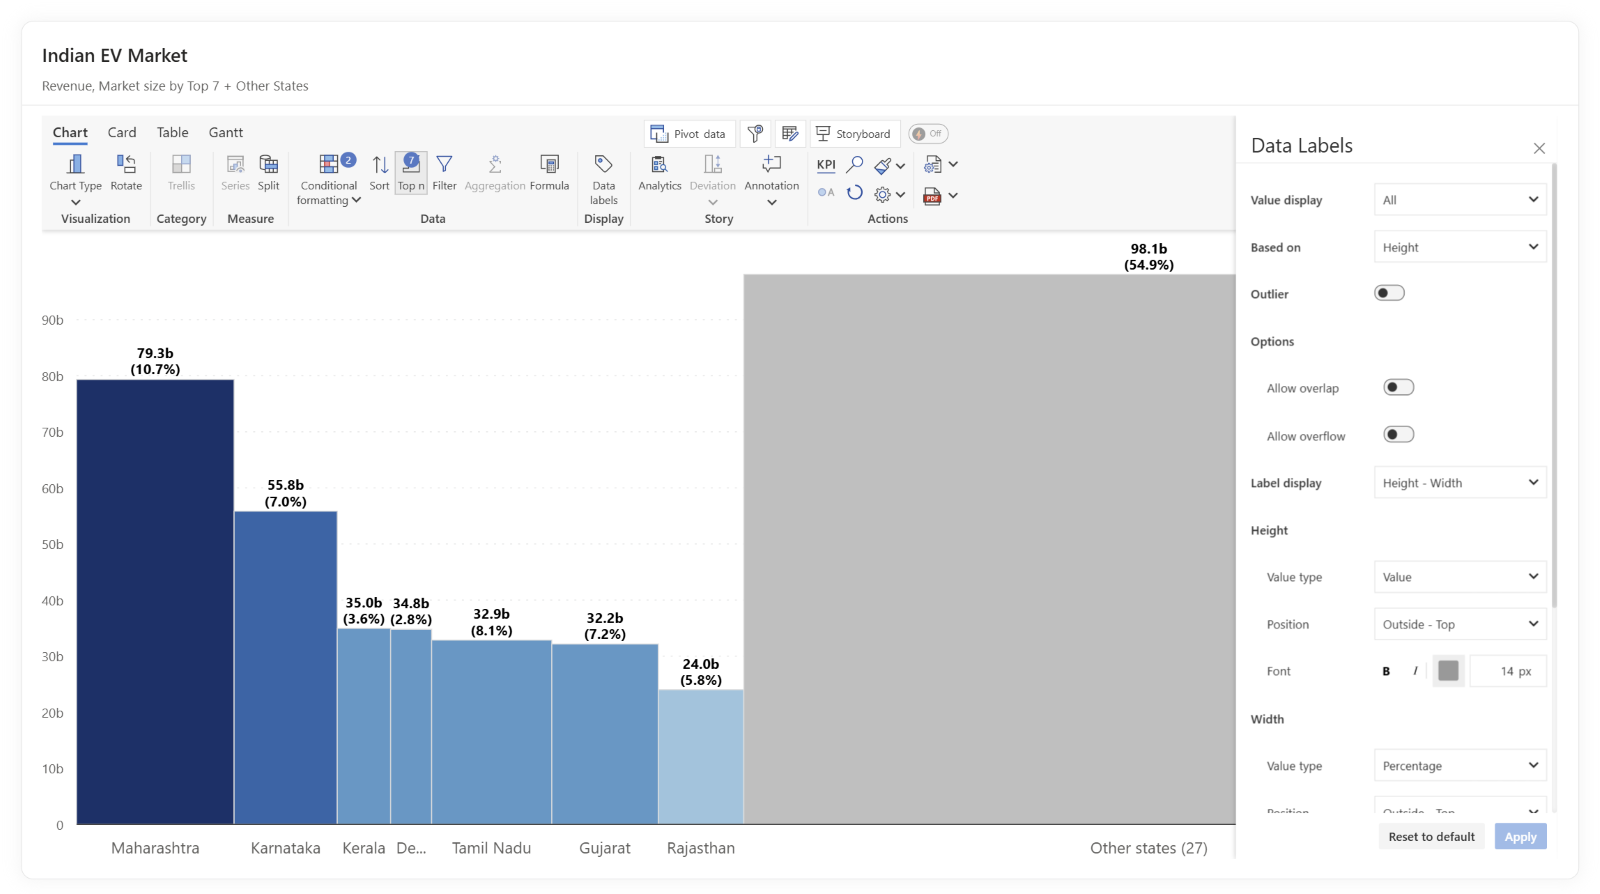Open the Analytics tool
The width and height of the screenshot is (1600, 894).
pos(659,171)
